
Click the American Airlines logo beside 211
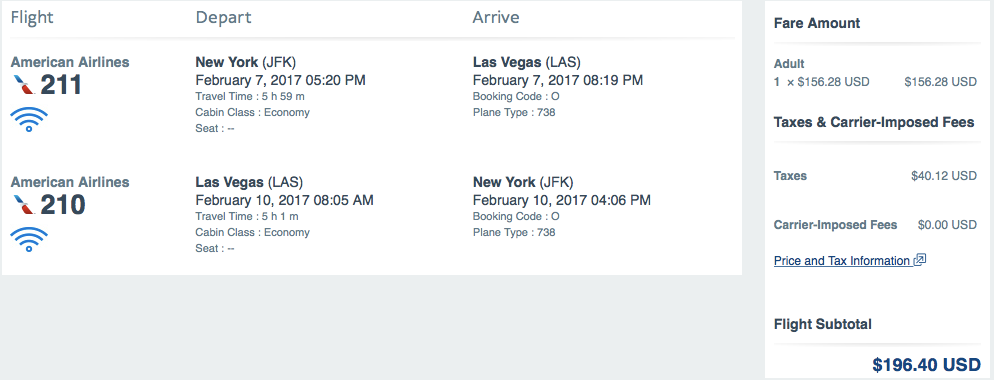tap(23, 84)
